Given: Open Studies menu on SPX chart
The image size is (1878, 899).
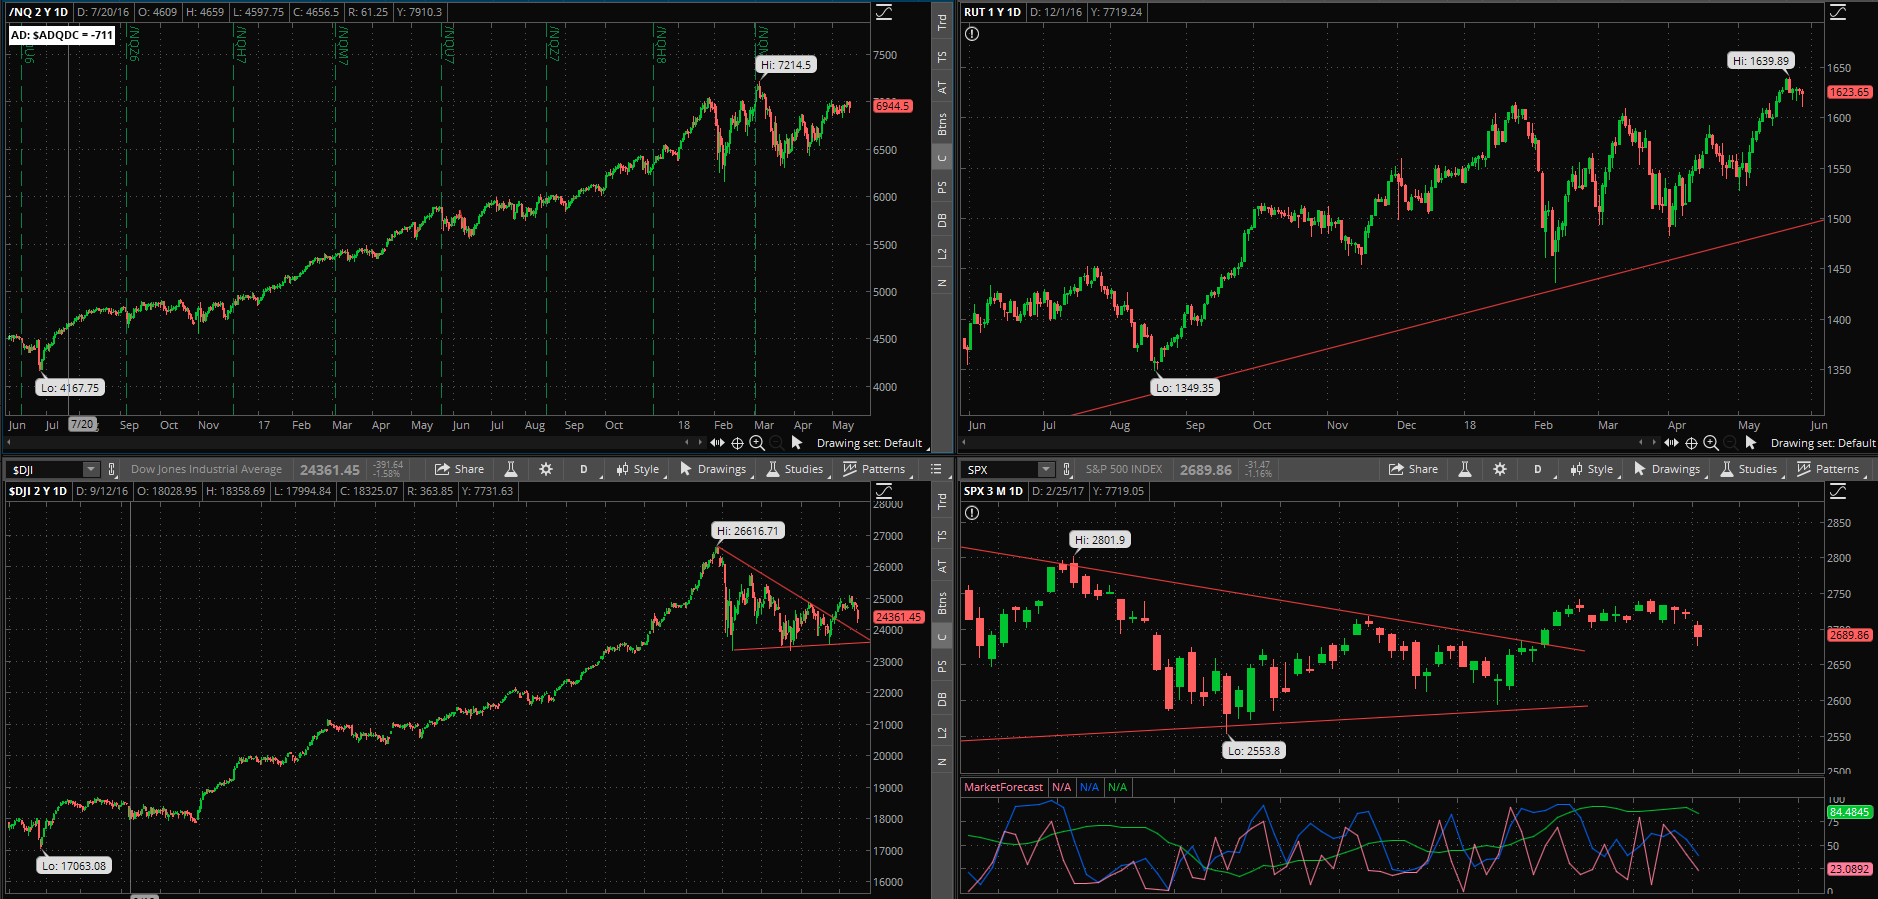Looking at the screenshot, I should (1749, 469).
